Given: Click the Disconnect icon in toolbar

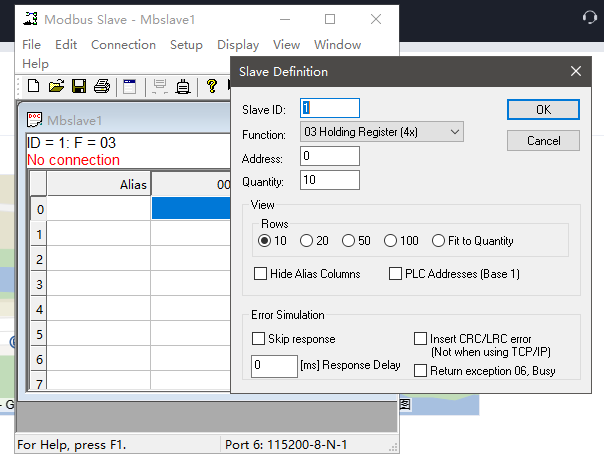Looking at the screenshot, I should tap(183, 87).
